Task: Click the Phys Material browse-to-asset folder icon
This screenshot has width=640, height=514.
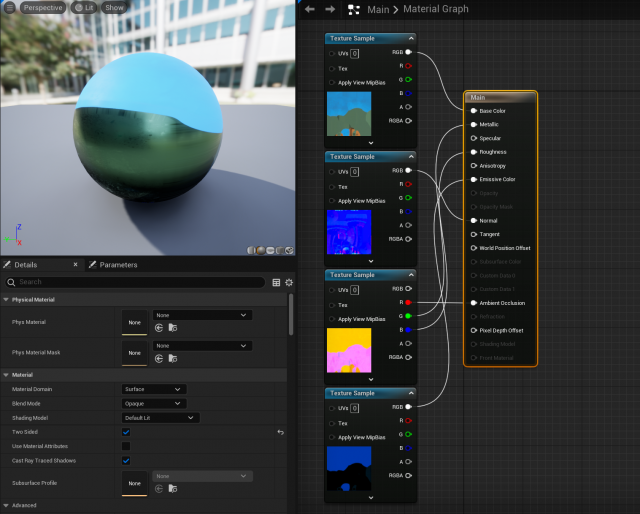Action: pyautogui.click(x=172, y=327)
